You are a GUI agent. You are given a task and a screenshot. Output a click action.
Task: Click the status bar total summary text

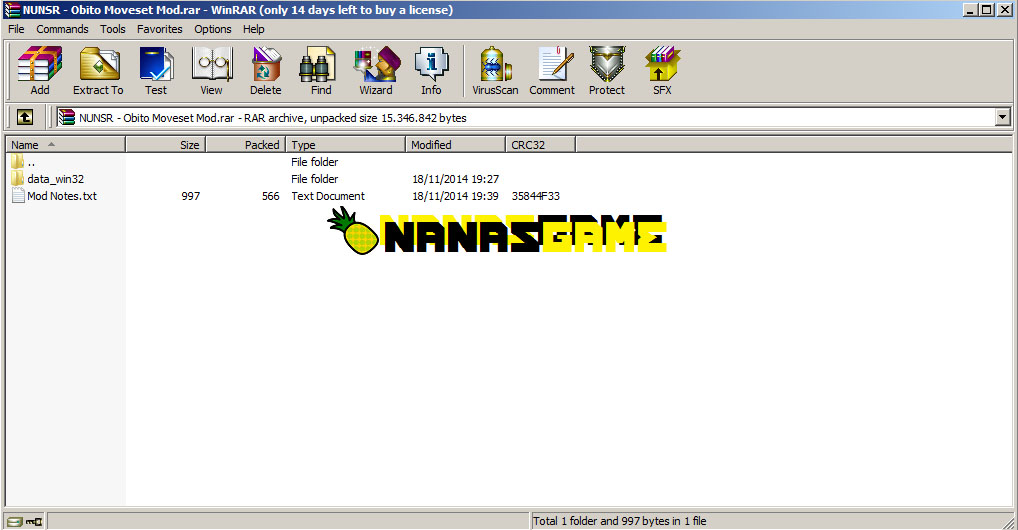[x=619, y=521]
